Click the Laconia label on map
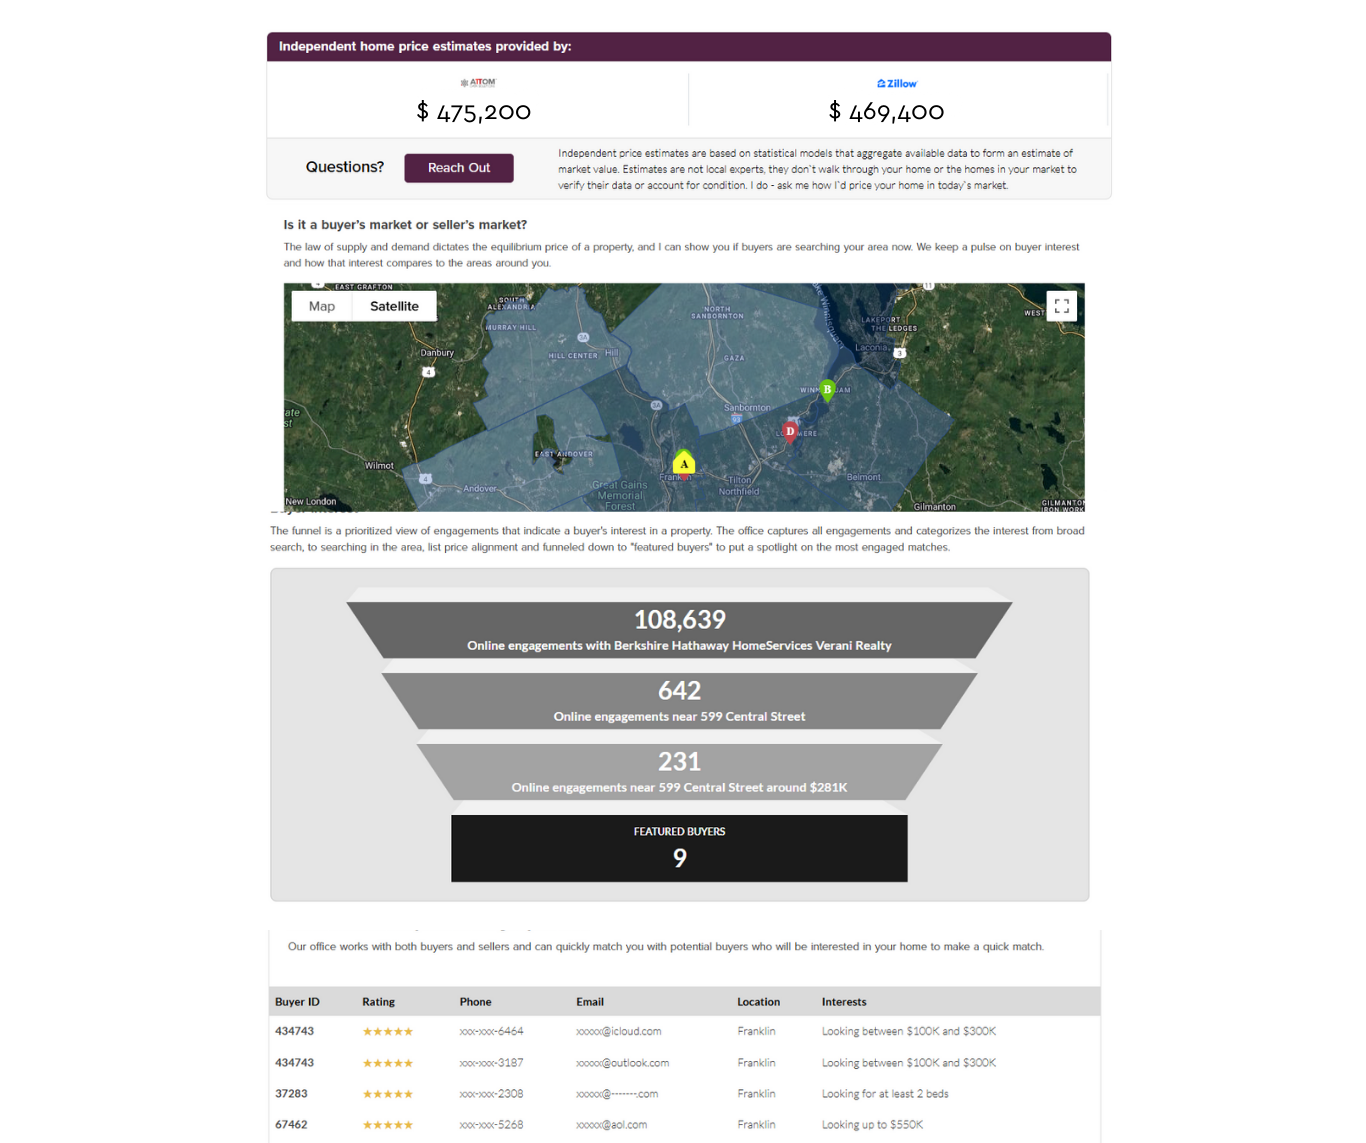 (871, 348)
